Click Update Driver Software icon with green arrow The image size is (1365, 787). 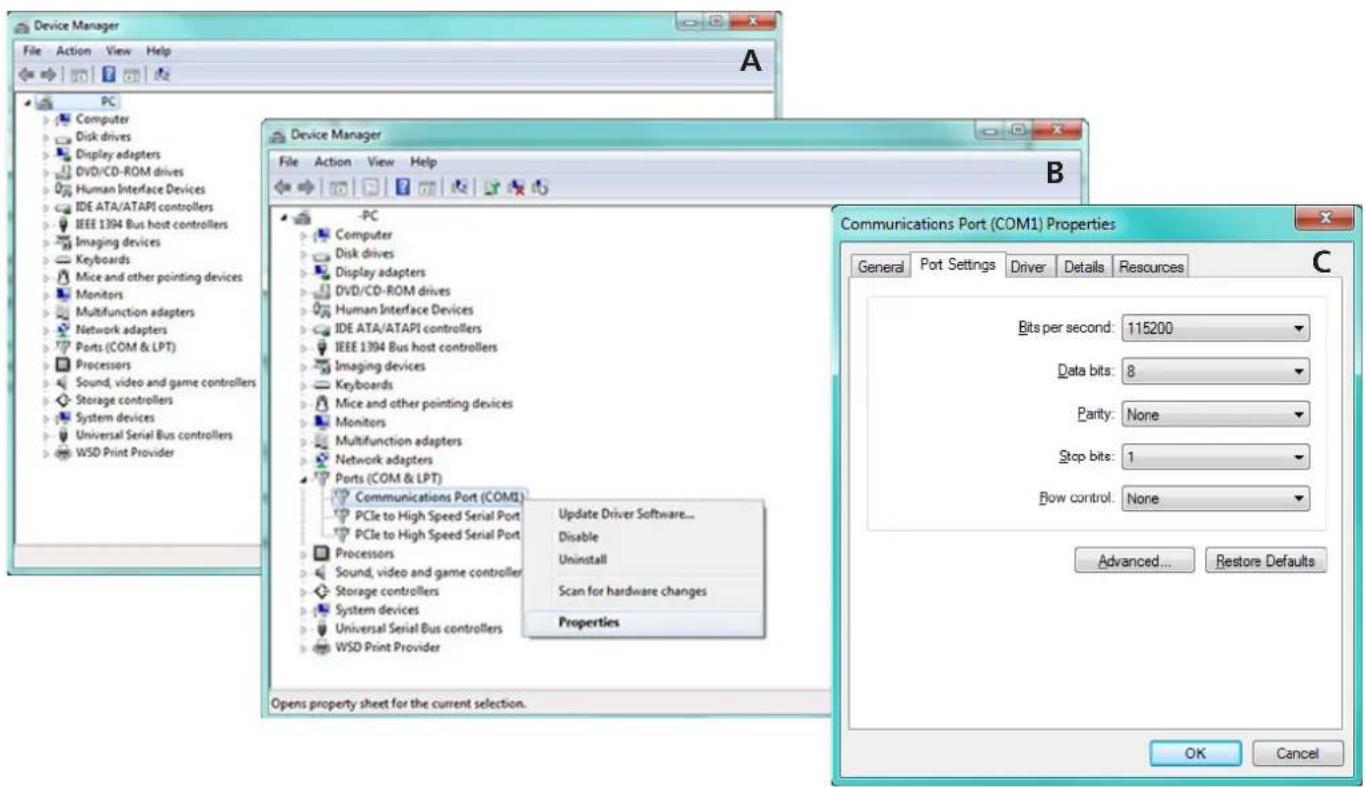tap(493, 187)
